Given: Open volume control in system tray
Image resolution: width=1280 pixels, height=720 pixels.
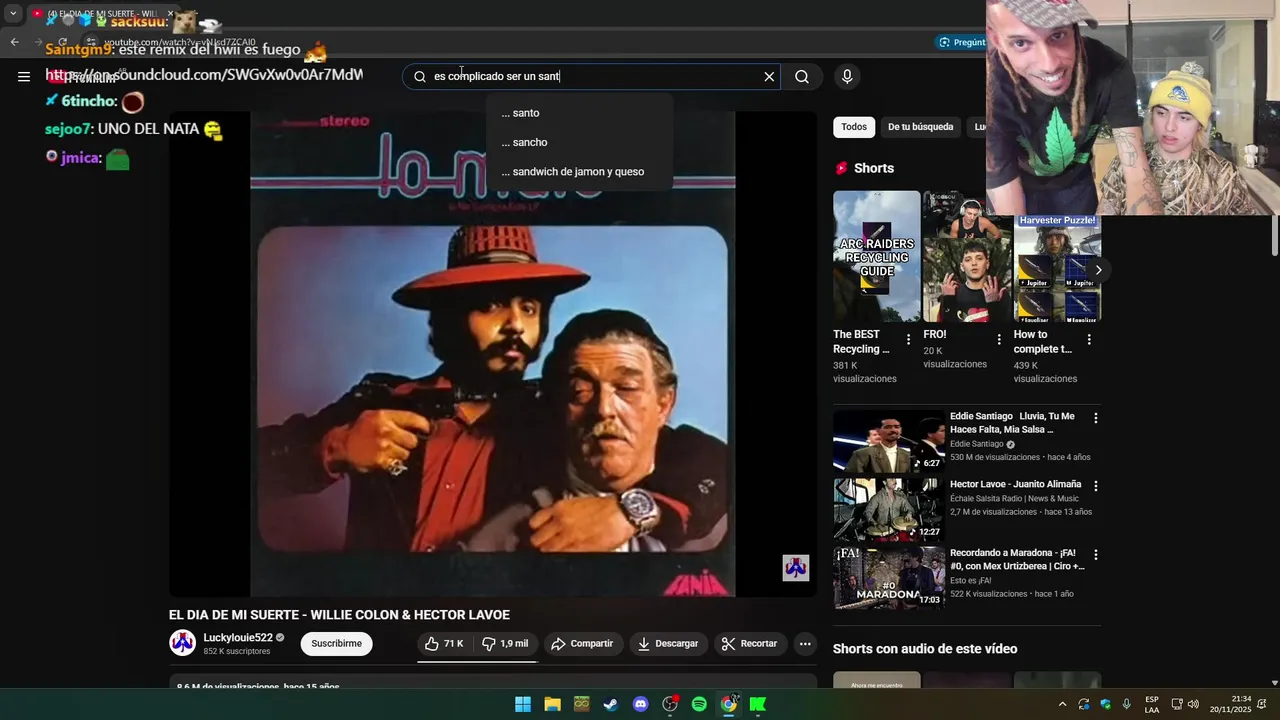Looking at the screenshot, I should coord(1193,704).
